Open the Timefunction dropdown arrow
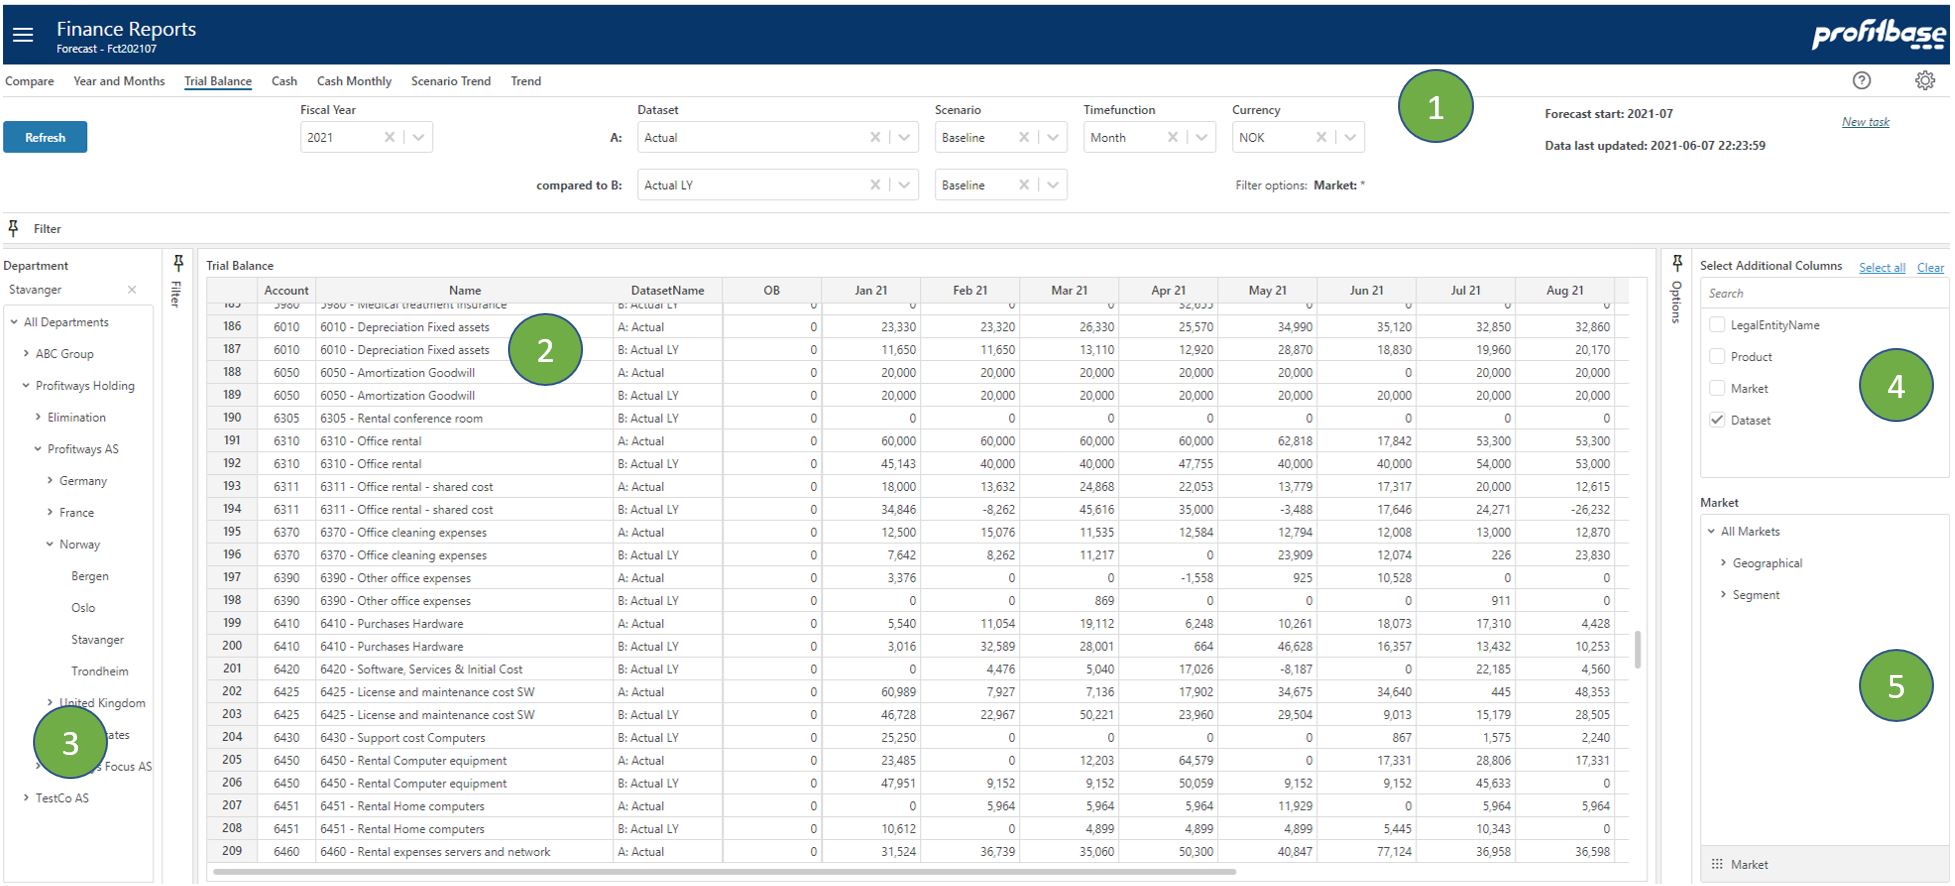The image size is (1955, 886). pos(1201,137)
